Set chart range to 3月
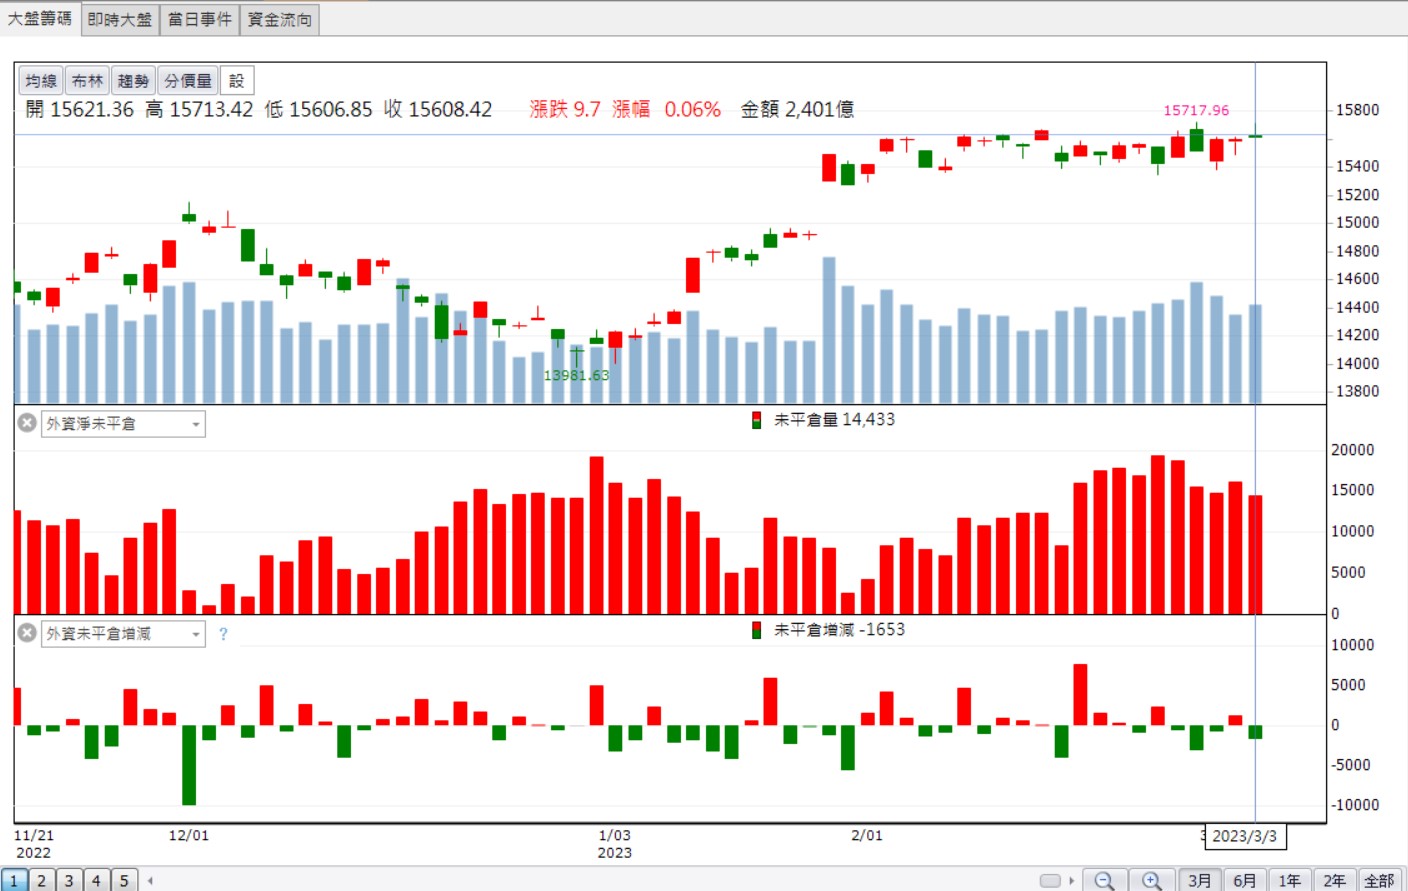The width and height of the screenshot is (1408, 891). tap(1200, 880)
